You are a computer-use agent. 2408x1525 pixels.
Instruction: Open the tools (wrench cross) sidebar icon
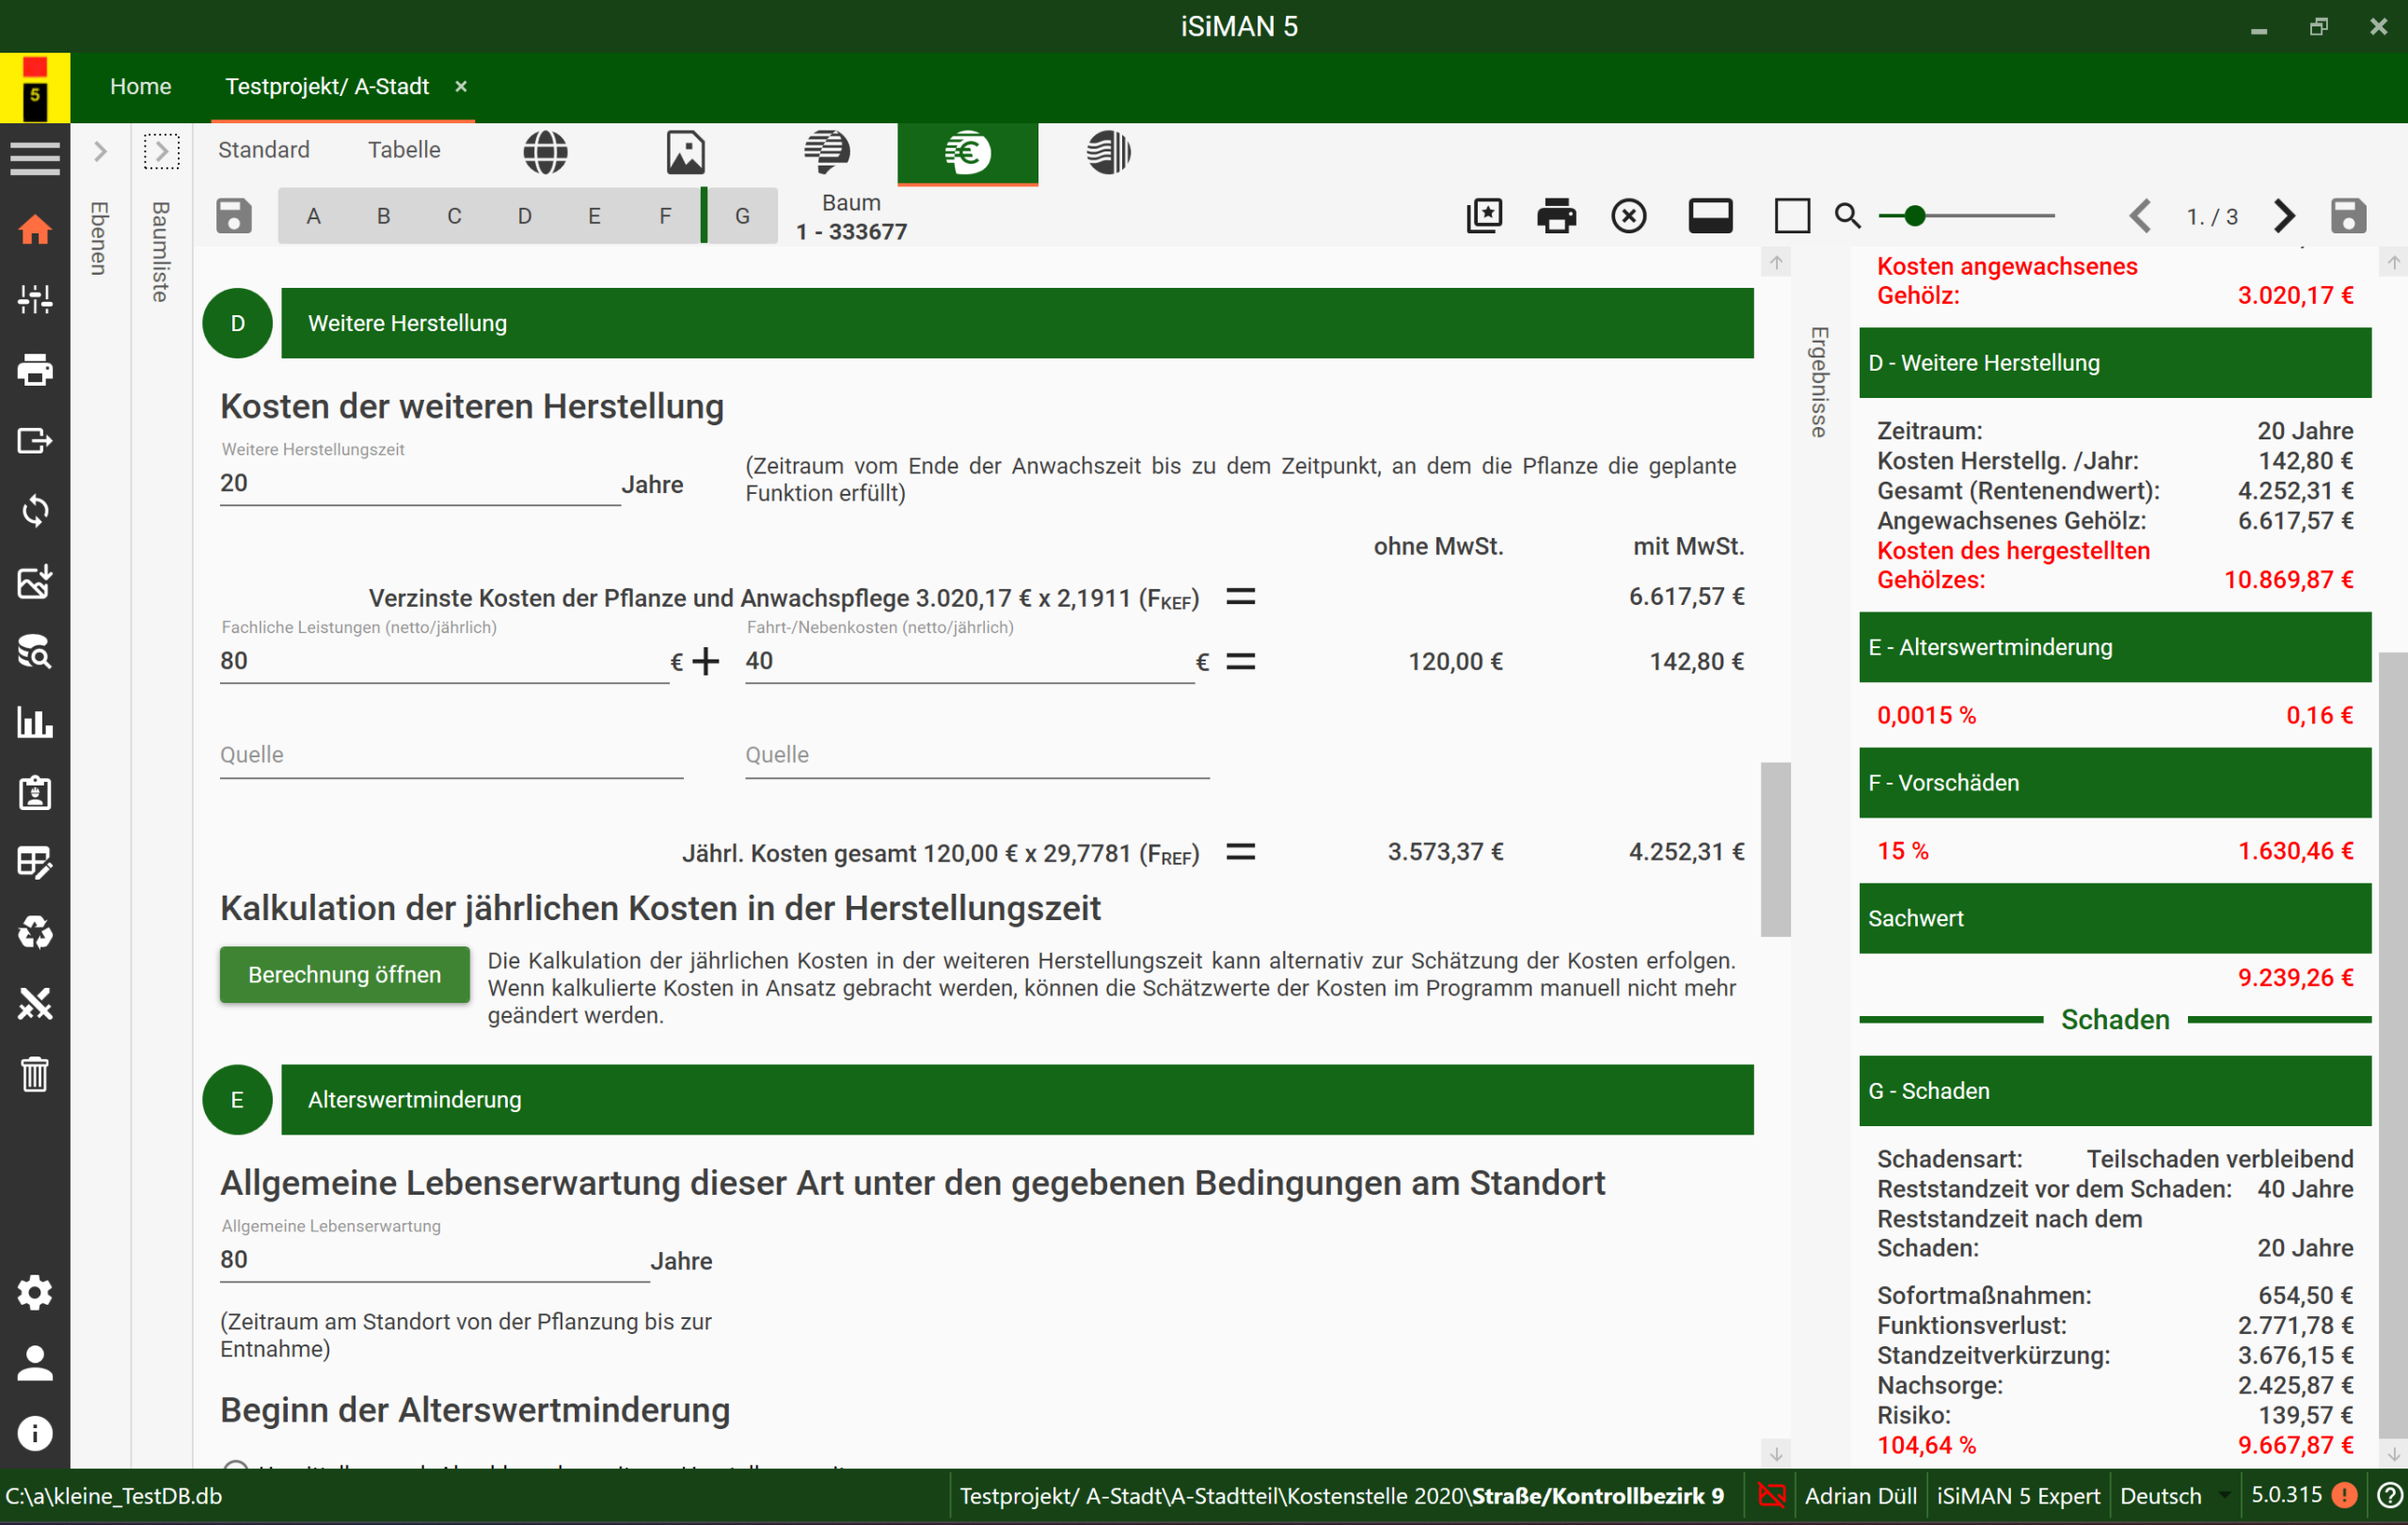pyautogui.click(x=35, y=1004)
